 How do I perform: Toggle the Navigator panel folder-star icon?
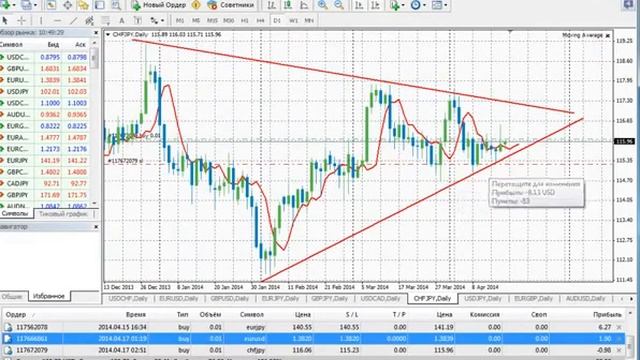(x=83, y=5)
